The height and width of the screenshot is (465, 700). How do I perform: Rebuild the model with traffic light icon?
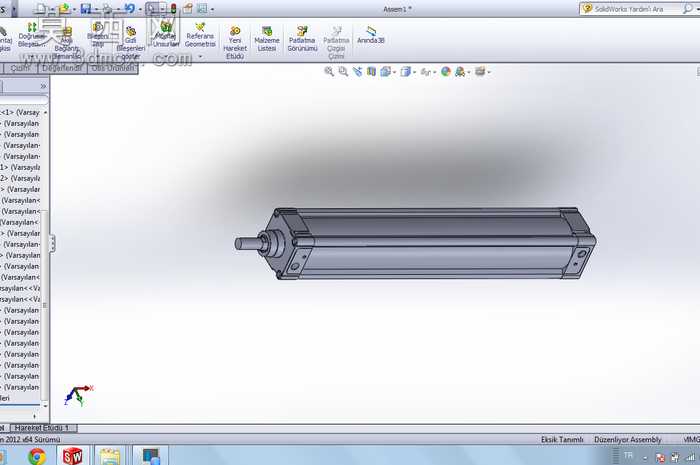click(x=173, y=8)
